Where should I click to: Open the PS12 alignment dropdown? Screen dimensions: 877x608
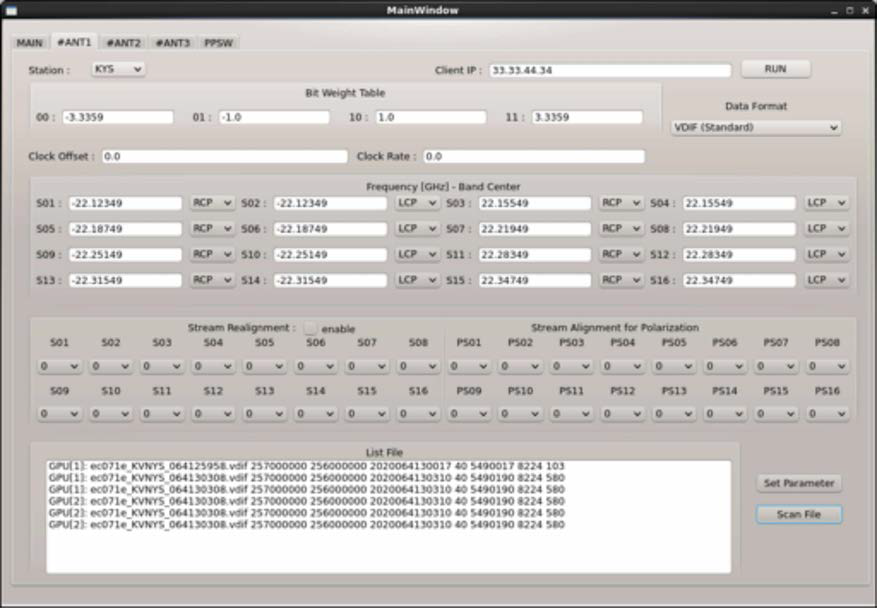point(623,414)
